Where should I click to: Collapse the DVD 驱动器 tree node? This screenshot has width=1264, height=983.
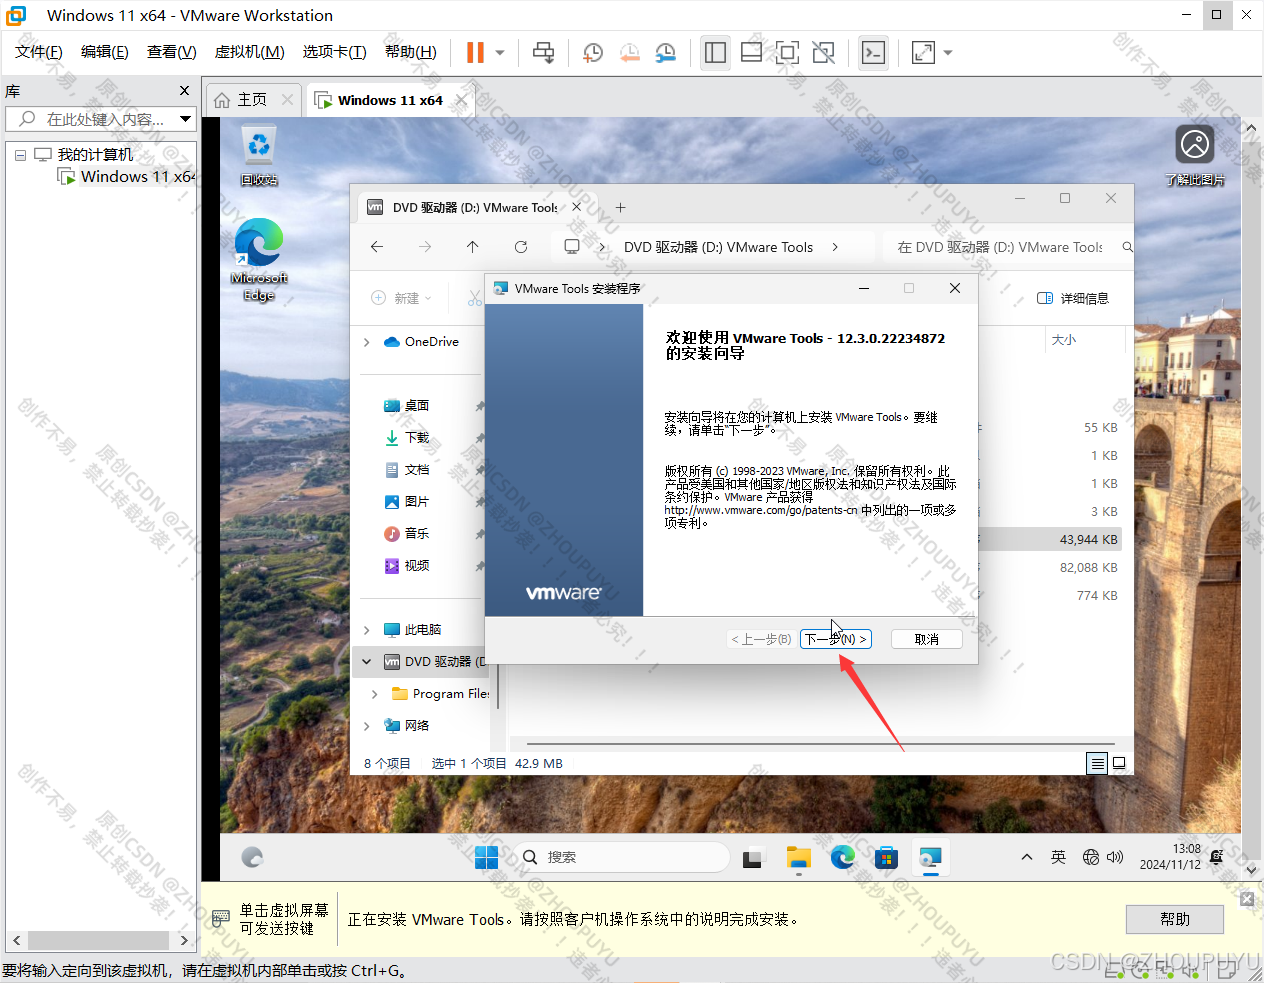(x=367, y=662)
